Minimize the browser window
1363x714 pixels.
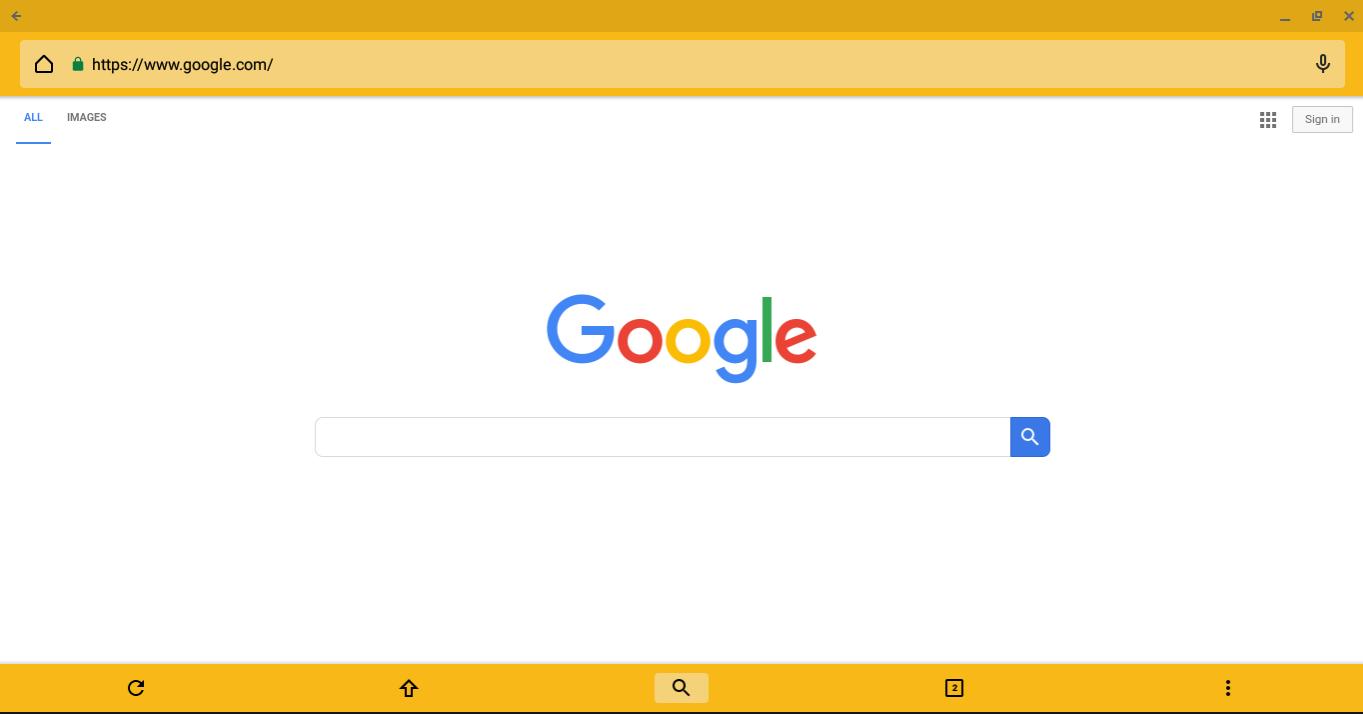[1285, 17]
